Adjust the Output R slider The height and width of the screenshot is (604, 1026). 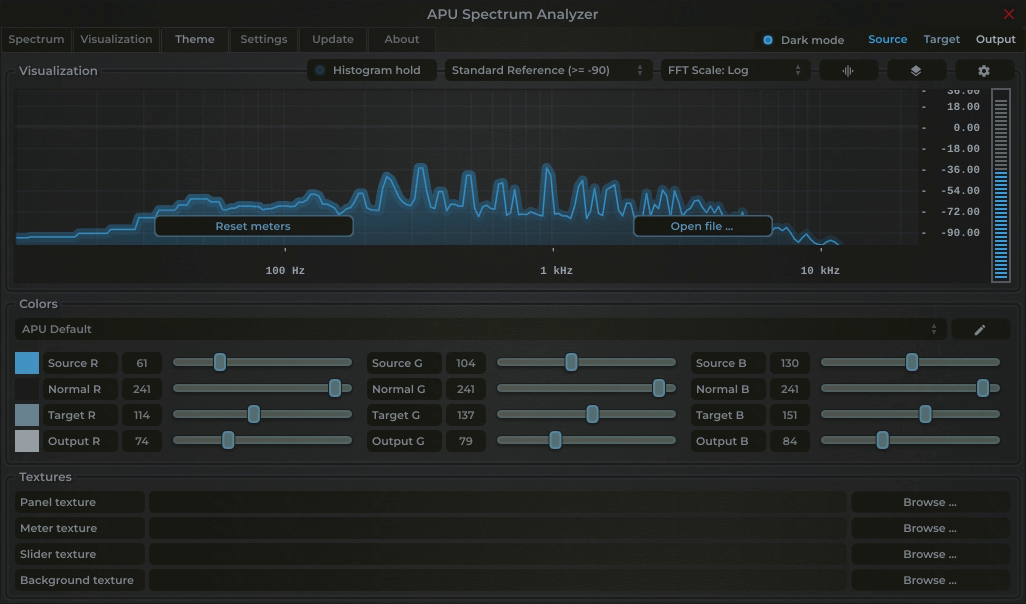pos(262,440)
